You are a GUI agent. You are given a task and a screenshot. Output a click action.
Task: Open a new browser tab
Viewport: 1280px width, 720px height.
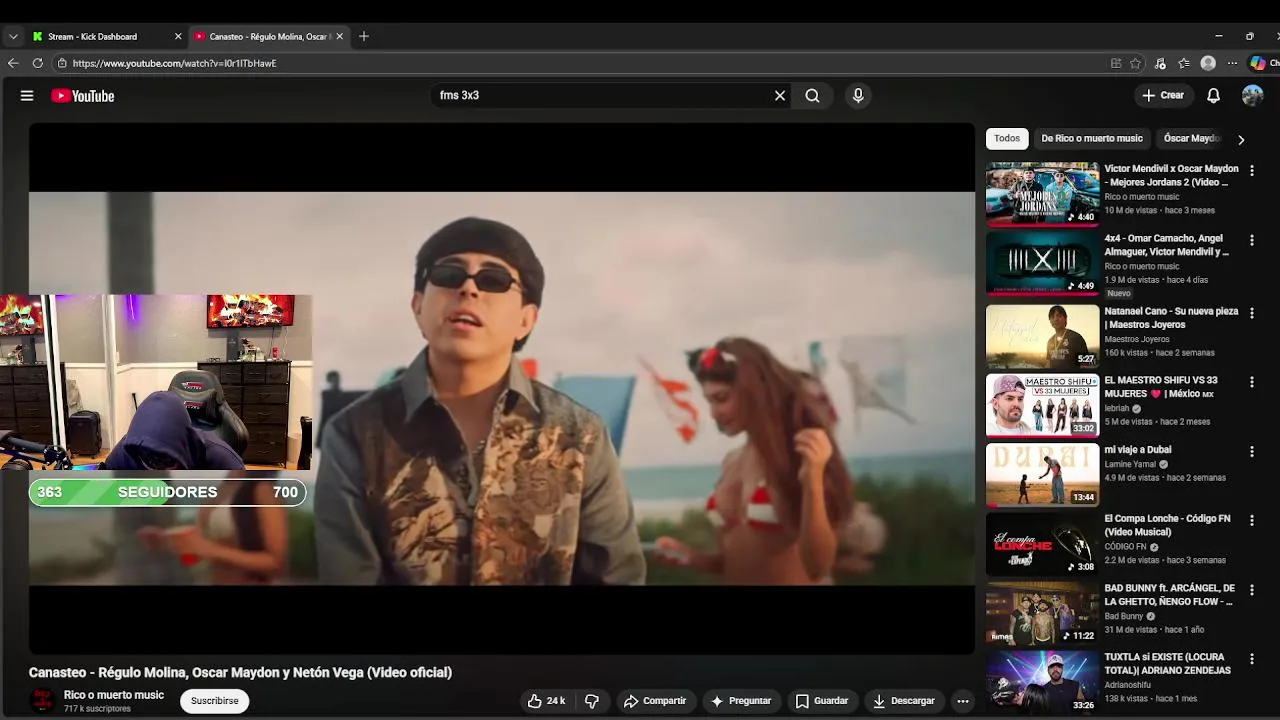(x=364, y=37)
